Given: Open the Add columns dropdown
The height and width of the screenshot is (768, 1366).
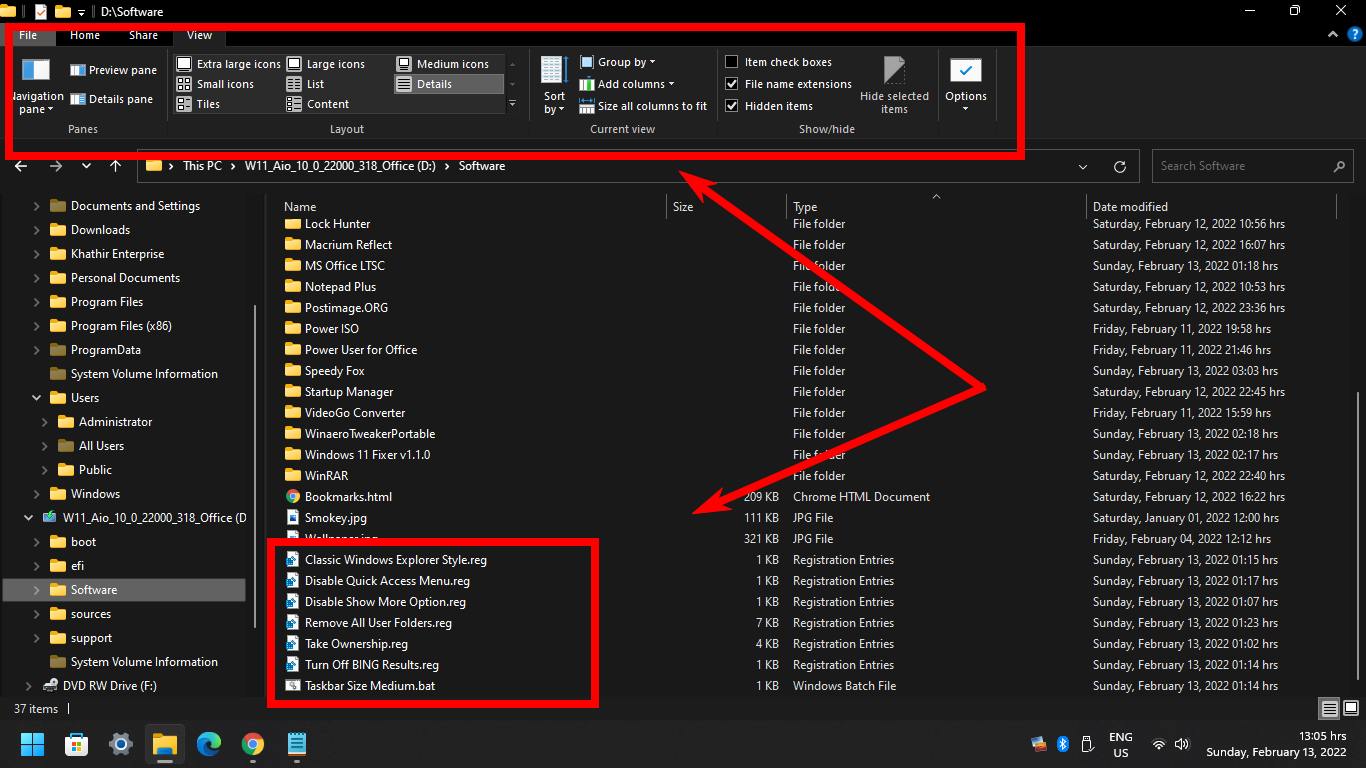Looking at the screenshot, I should point(627,84).
